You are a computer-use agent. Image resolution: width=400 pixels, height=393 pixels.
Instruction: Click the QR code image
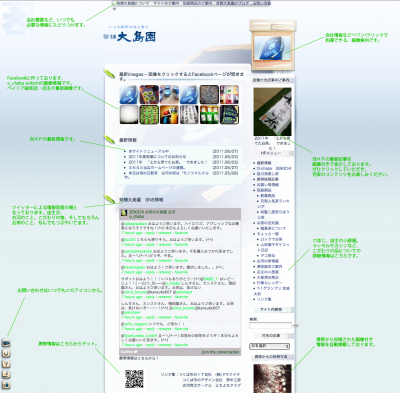134,379
